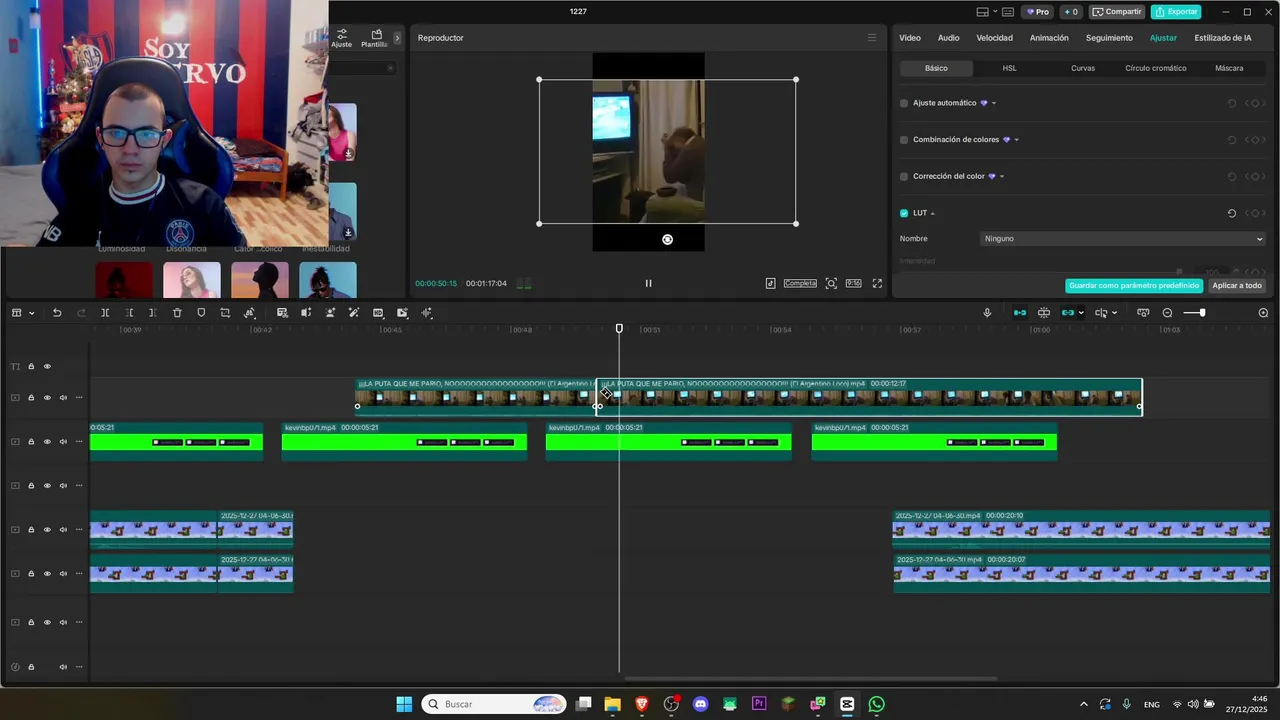The width and height of the screenshot is (1280, 720).
Task: Expand Ajuste automático options arrow
Action: pos(993,103)
